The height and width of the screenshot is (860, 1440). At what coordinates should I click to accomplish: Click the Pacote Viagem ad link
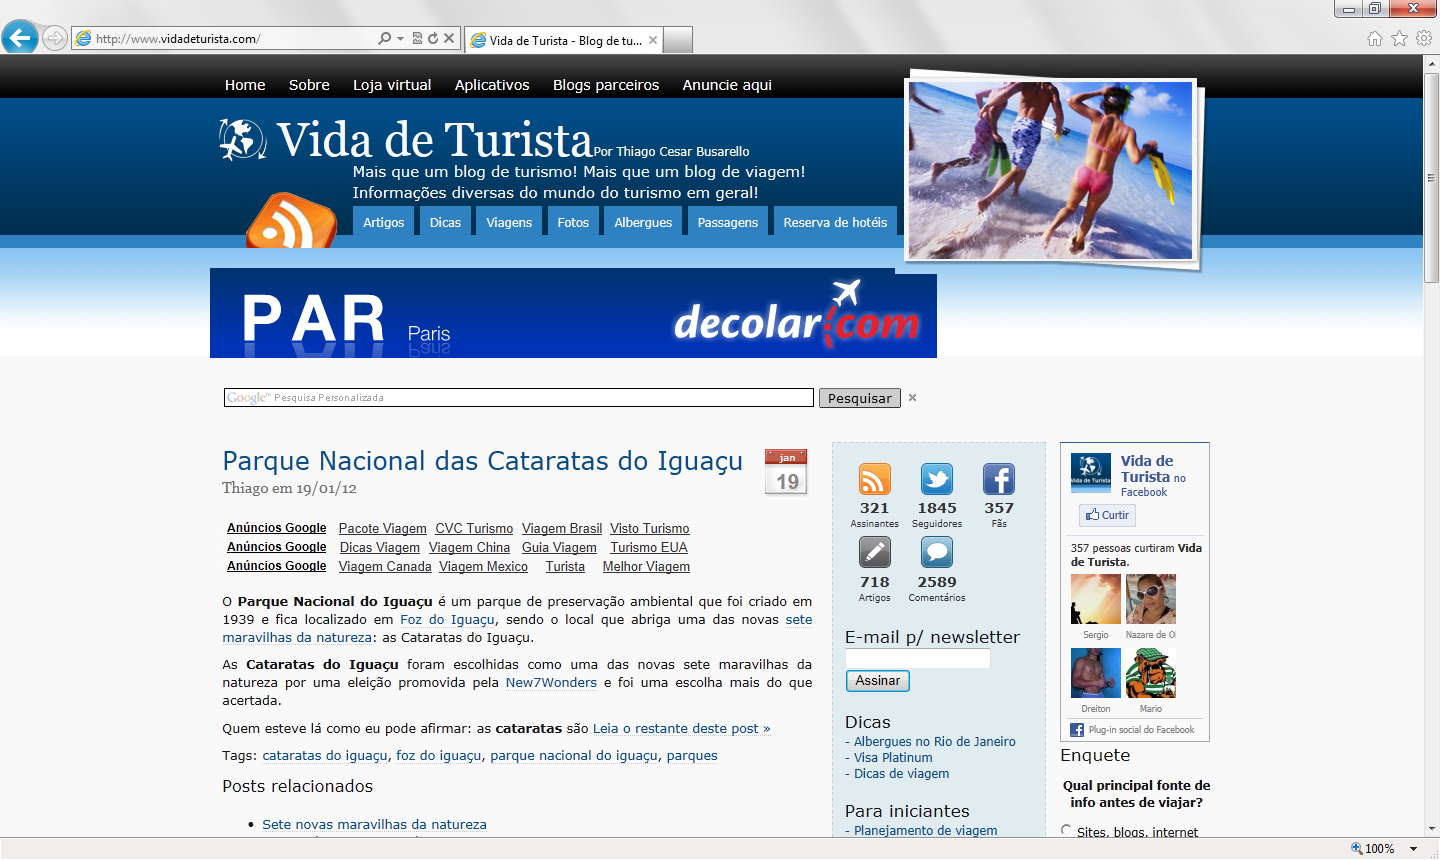click(382, 528)
